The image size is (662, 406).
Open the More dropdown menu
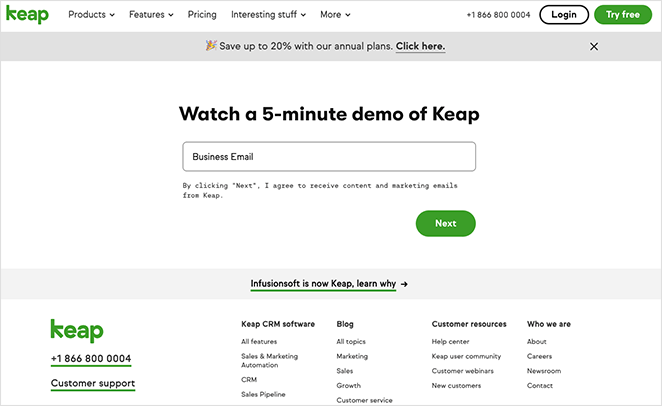(335, 15)
